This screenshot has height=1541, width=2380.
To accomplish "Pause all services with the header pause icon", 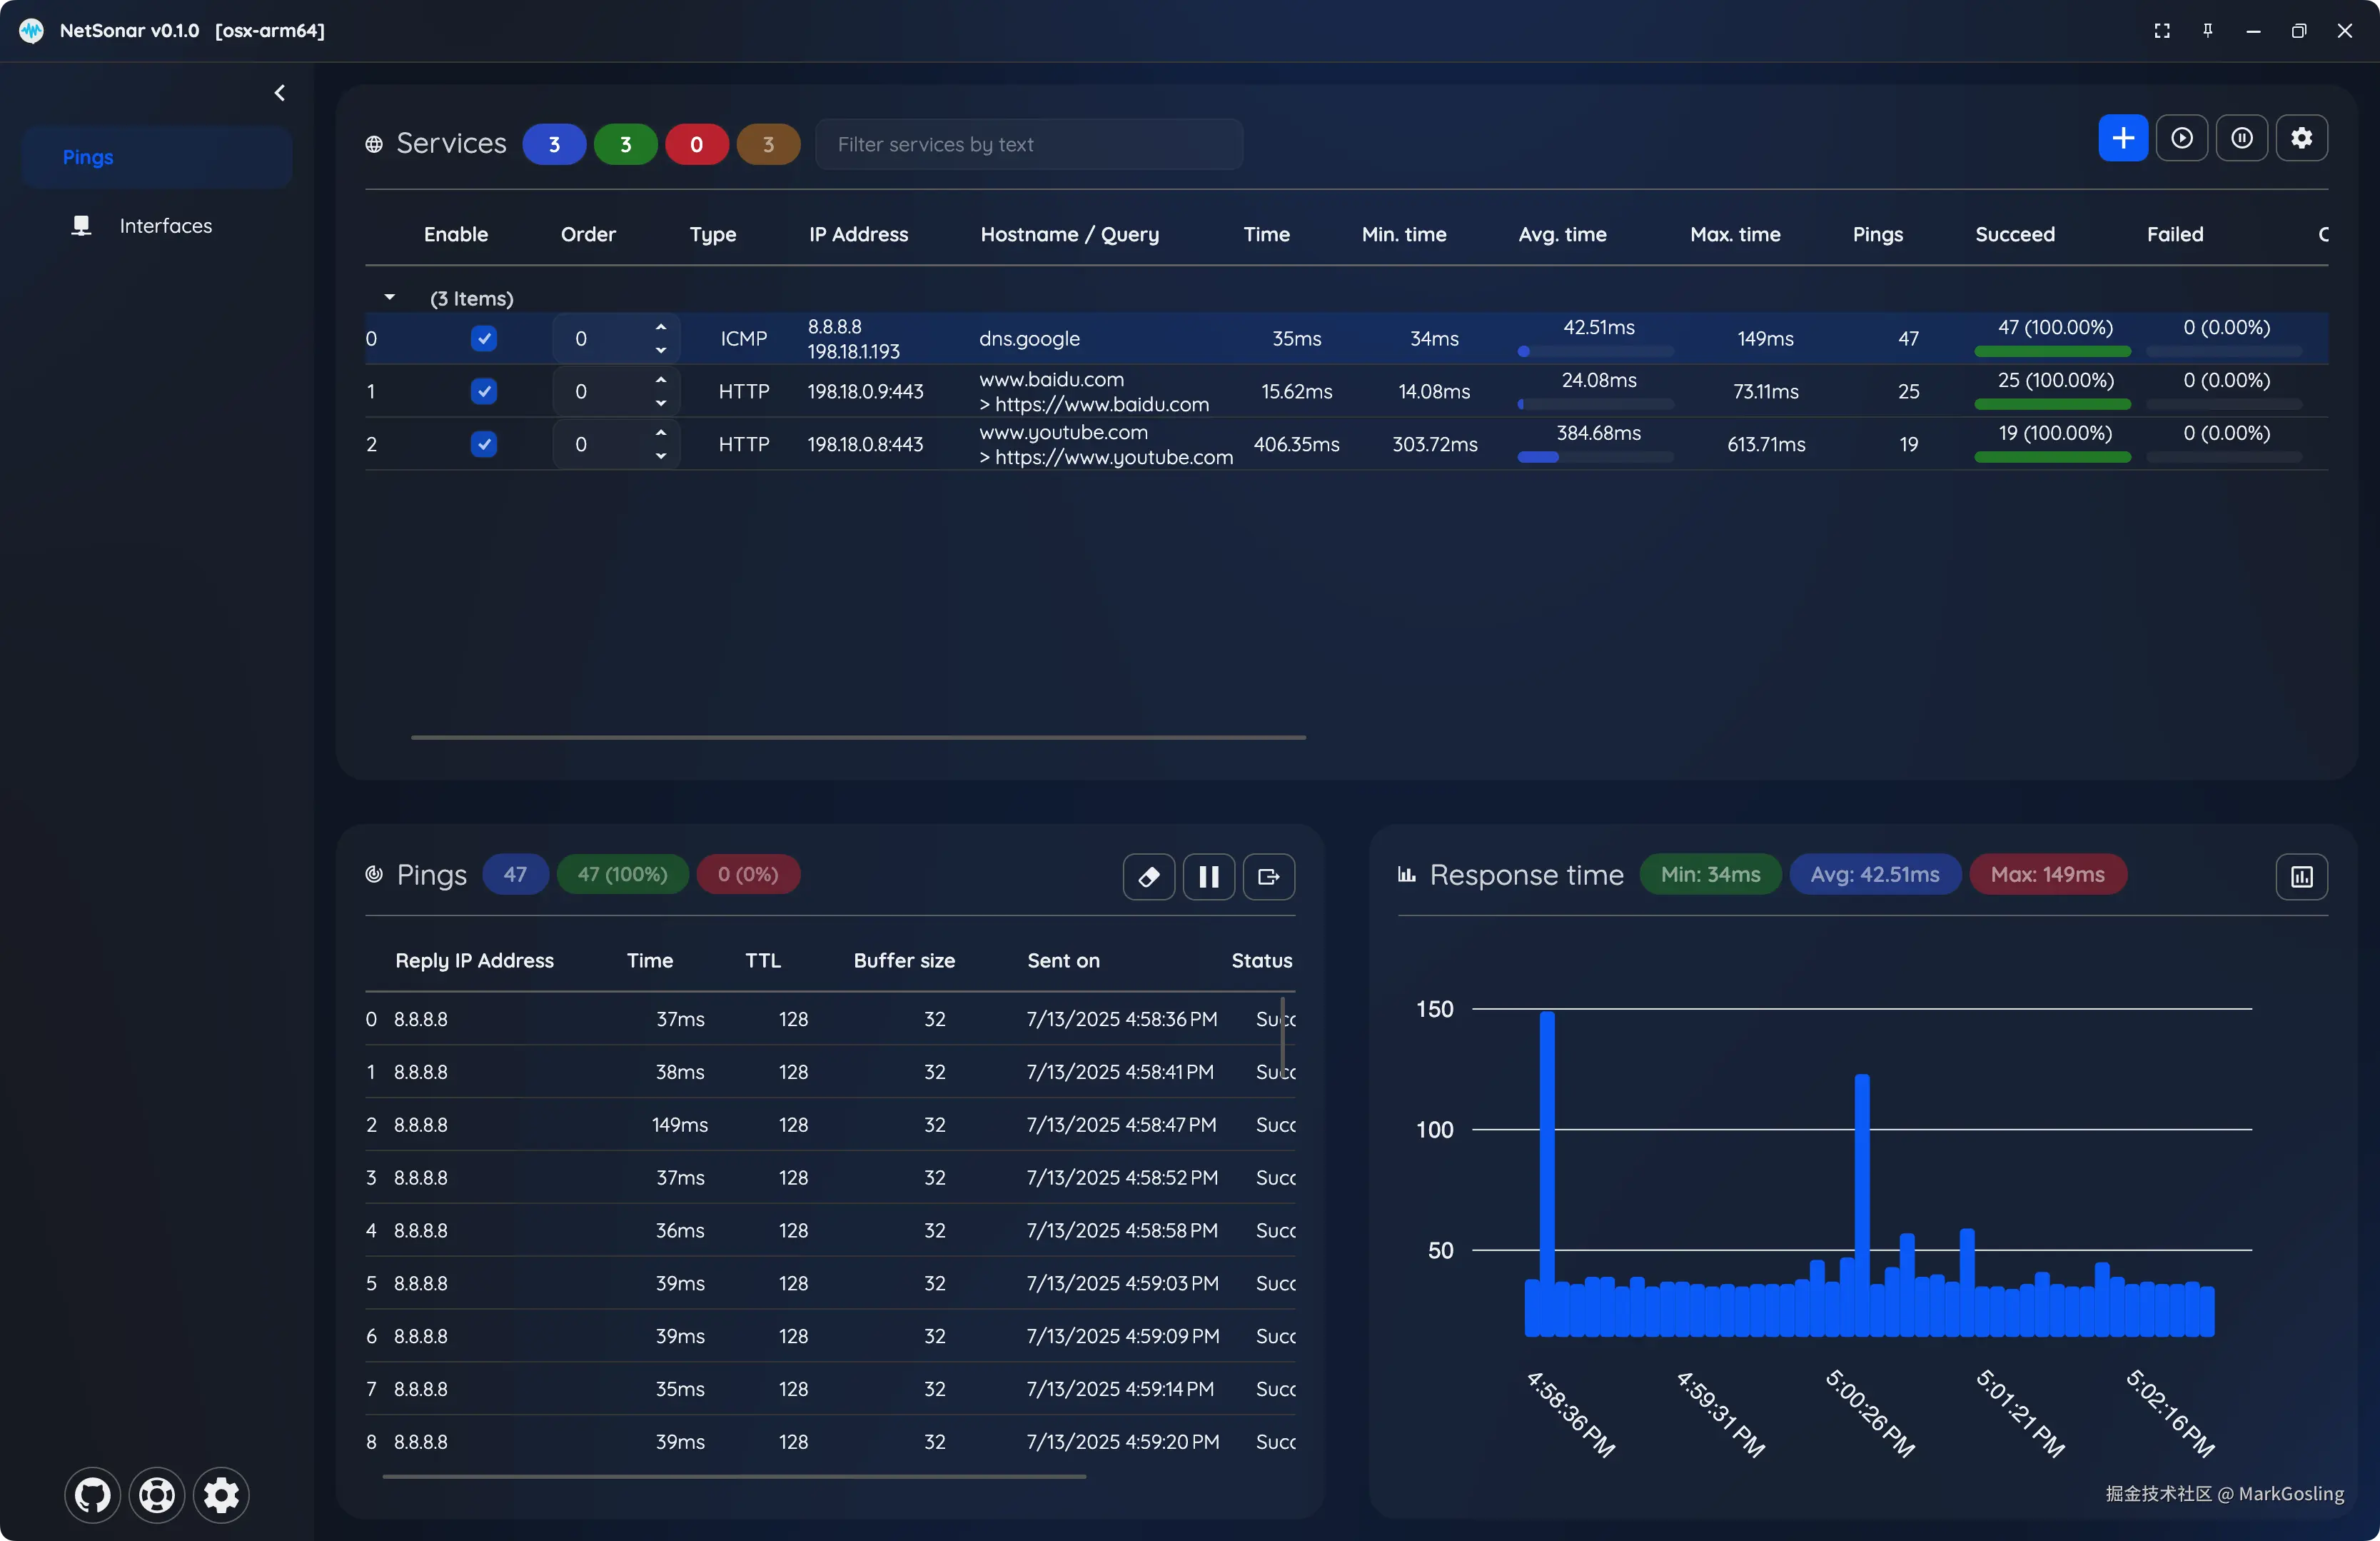I will [2242, 138].
